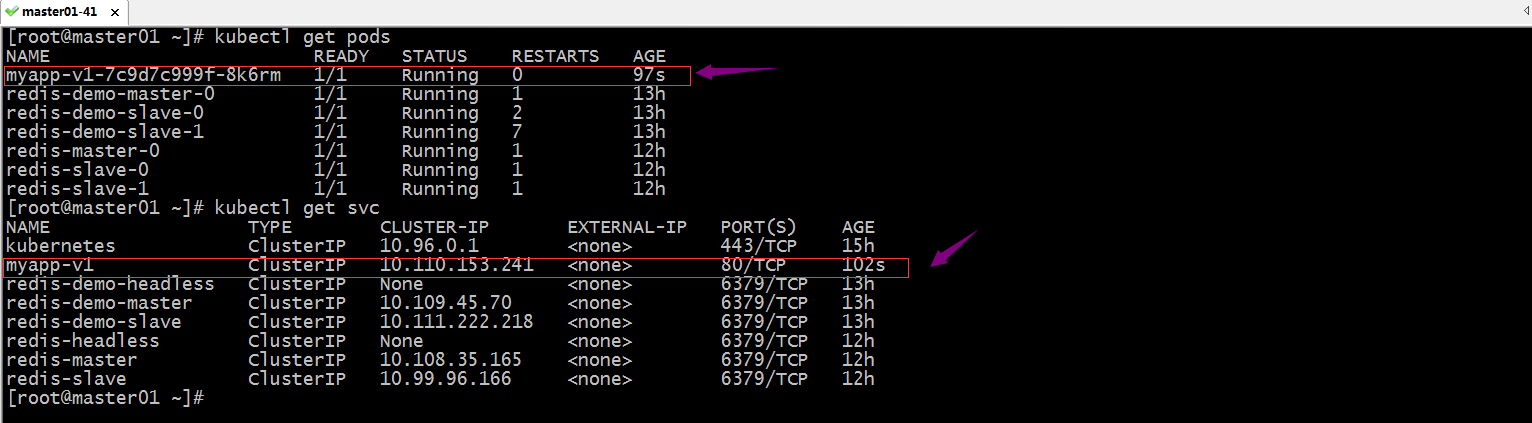The width and height of the screenshot is (1532, 423).
Task: Click the kubectl get pods command text
Action: point(303,37)
